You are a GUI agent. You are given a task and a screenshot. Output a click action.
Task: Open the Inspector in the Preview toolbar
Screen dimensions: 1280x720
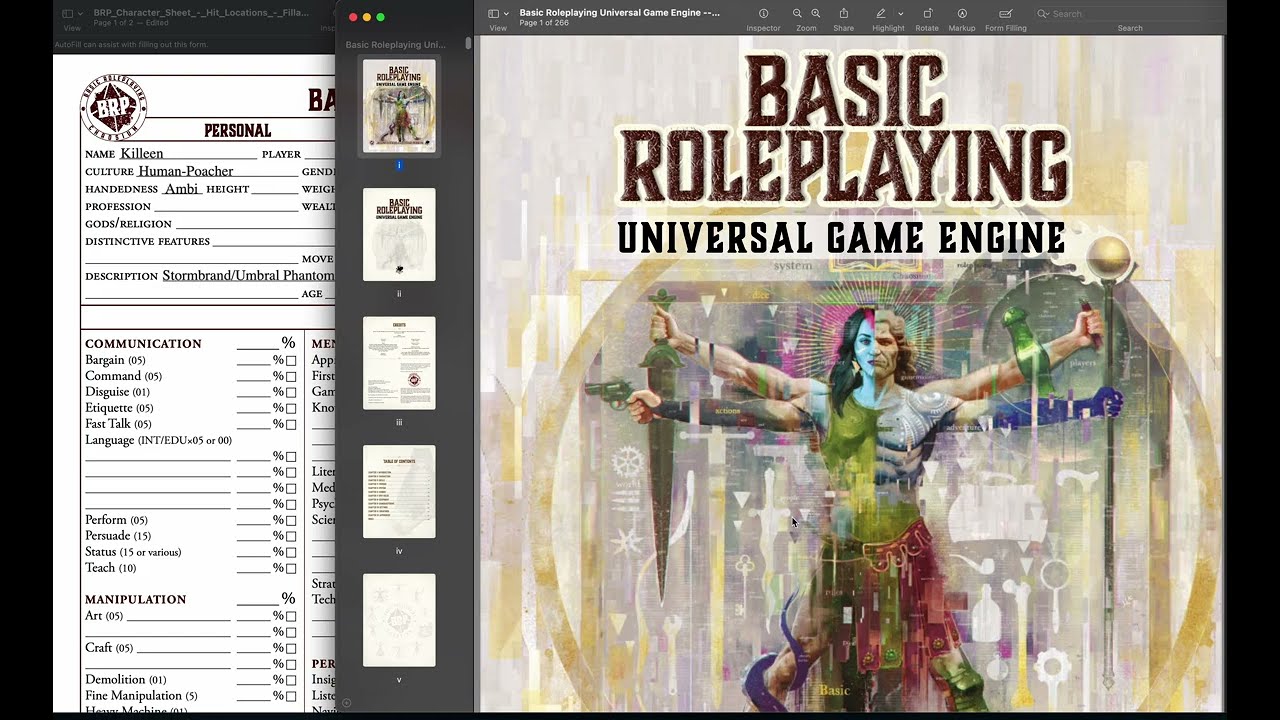click(x=763, y=14)
